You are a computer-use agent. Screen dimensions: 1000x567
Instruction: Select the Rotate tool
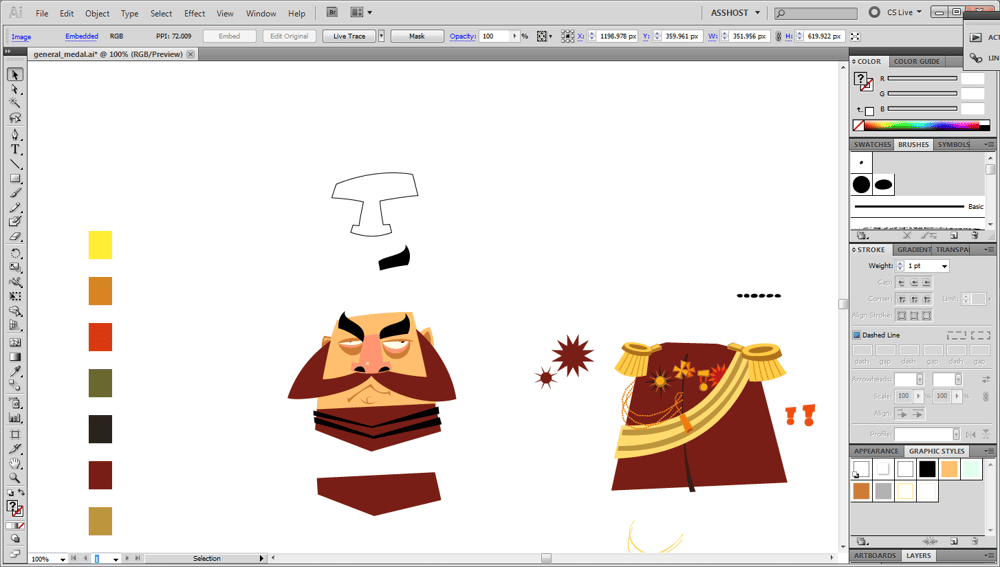click(x=15, y=253)
